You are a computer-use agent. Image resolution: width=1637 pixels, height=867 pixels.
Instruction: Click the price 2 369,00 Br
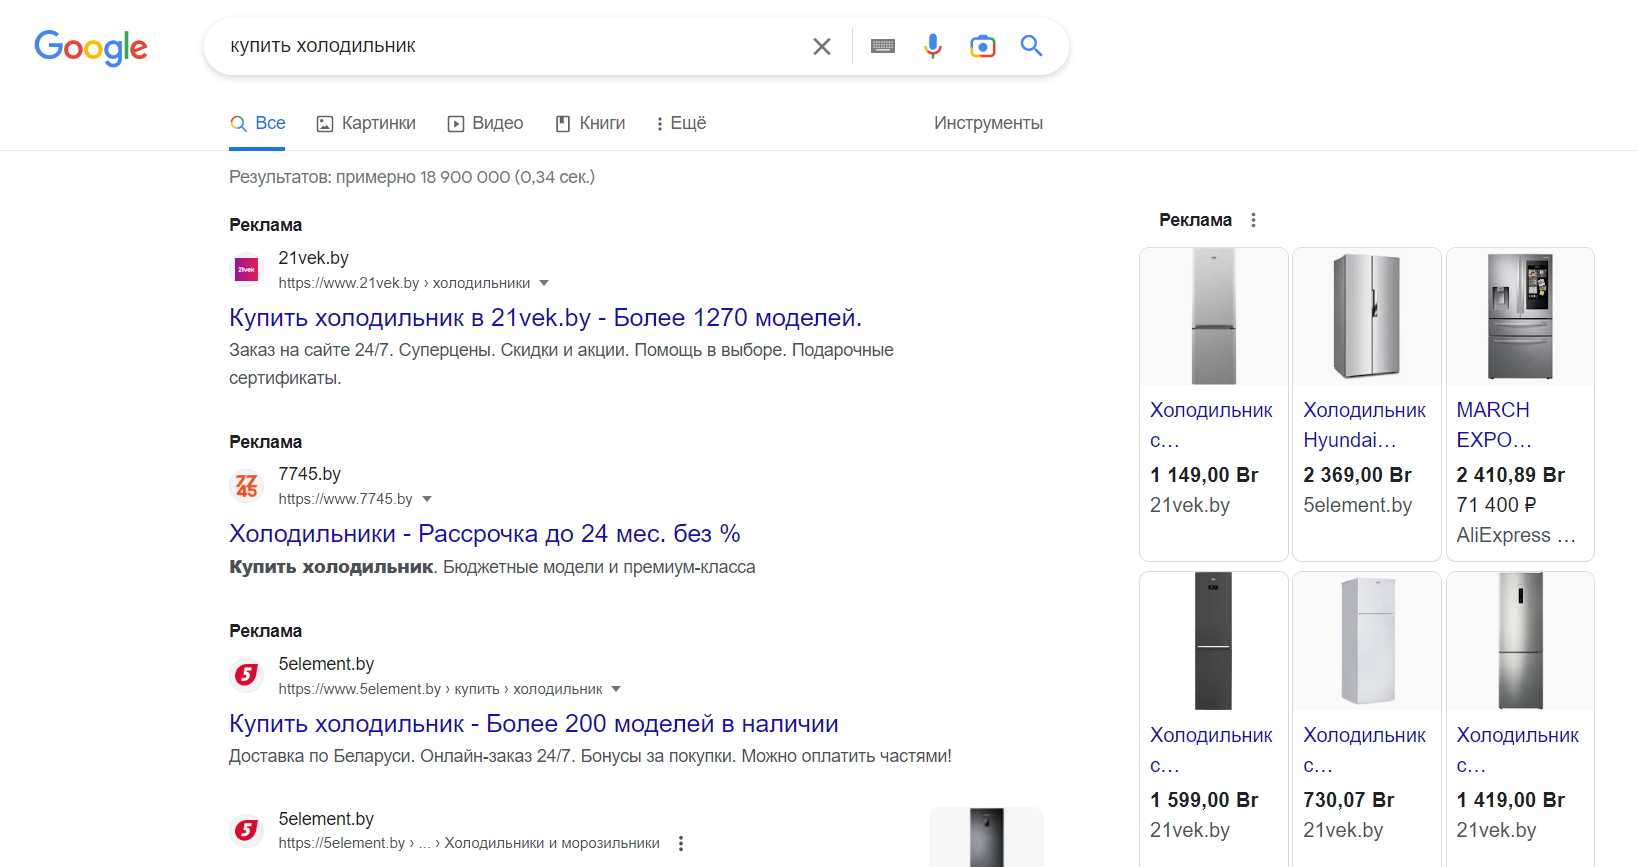click(x=1358, y=475)
